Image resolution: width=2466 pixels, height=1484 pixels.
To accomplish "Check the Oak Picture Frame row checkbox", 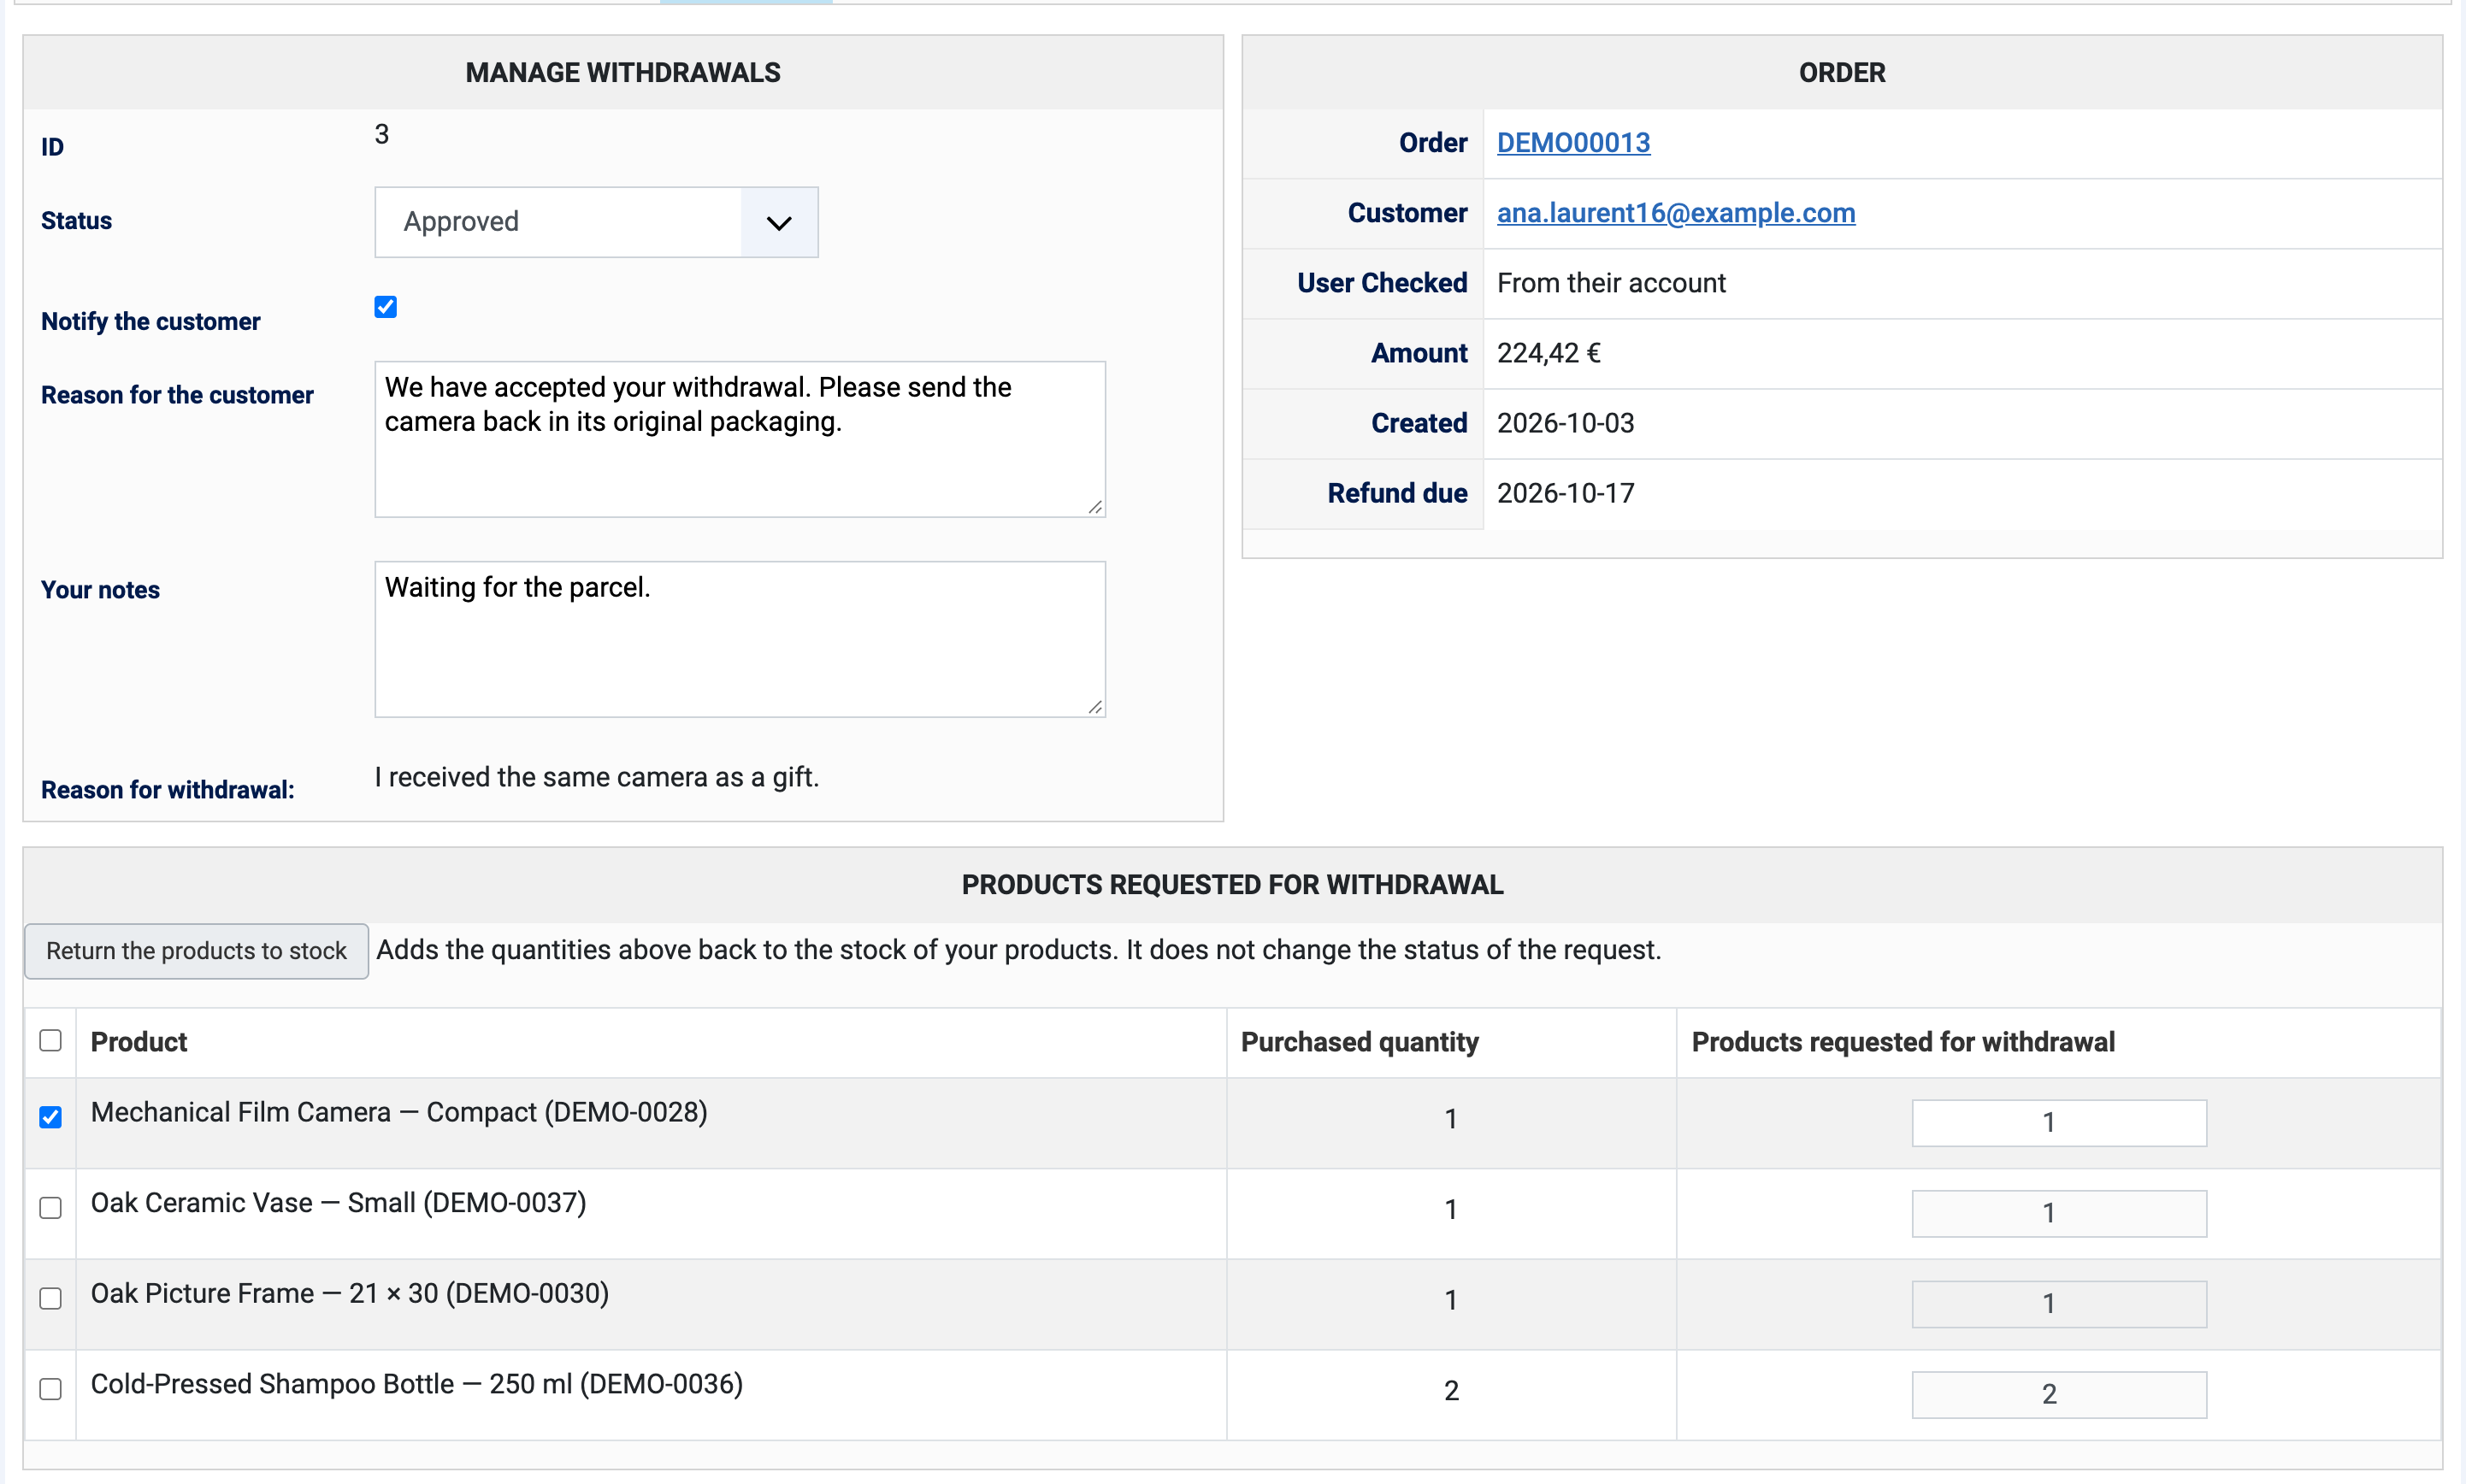I will point(51,1298).
